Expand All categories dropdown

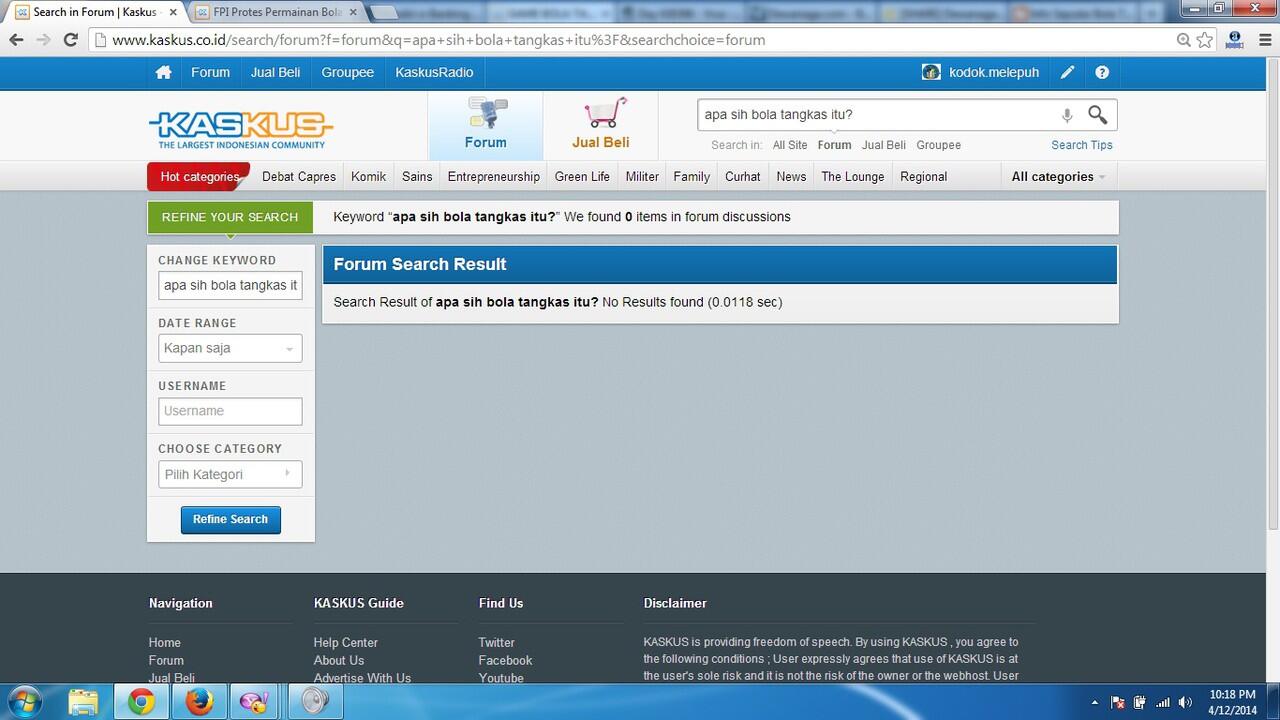tap(1058, 176)
